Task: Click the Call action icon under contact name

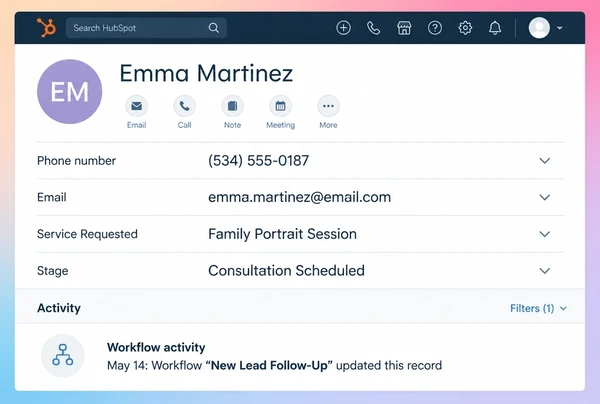Action: (184, 106)
